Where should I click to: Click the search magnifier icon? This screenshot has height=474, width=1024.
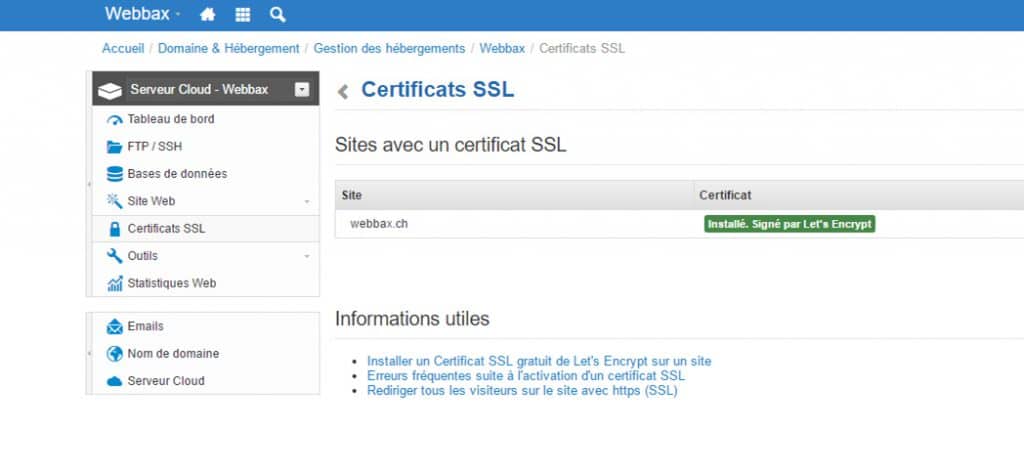coord(278,14)
